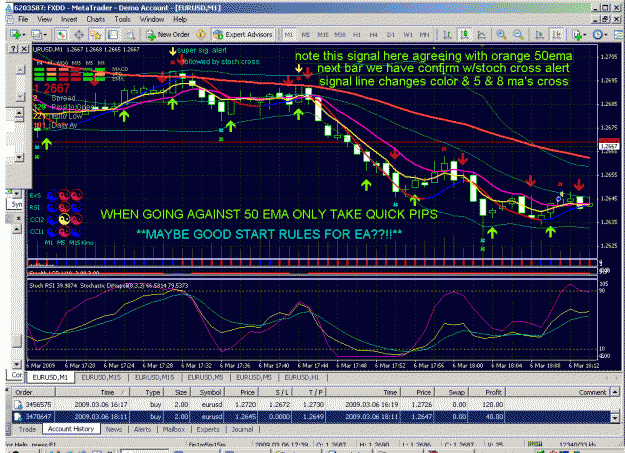The width and height of the screenshot is (625, 453).
Task: Select bar chart display icon
Action: point(447,35)
